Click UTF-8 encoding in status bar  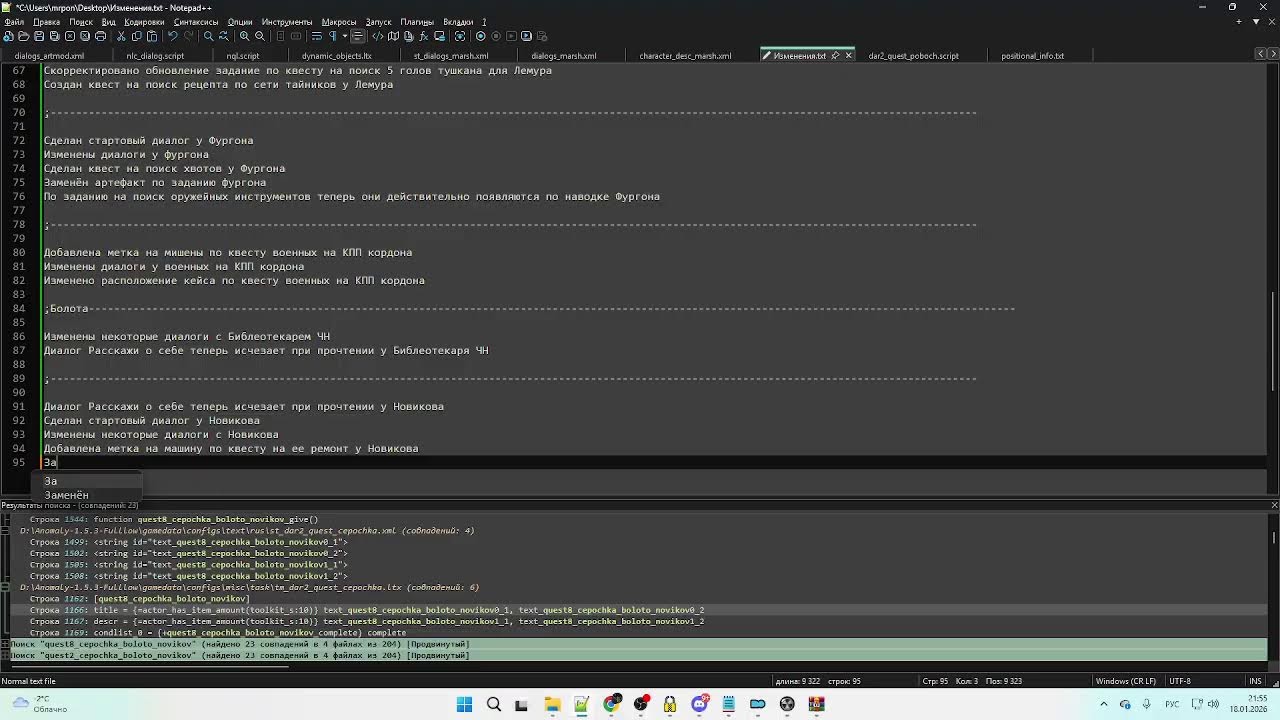pos(1180,681)
